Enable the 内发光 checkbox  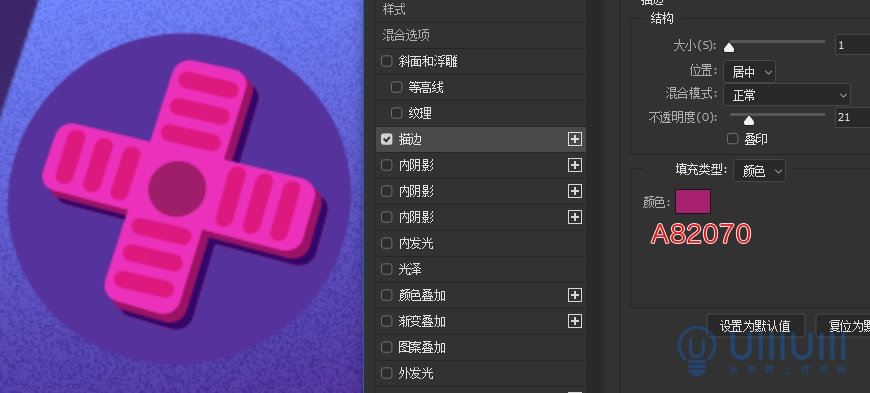point(387,243)
